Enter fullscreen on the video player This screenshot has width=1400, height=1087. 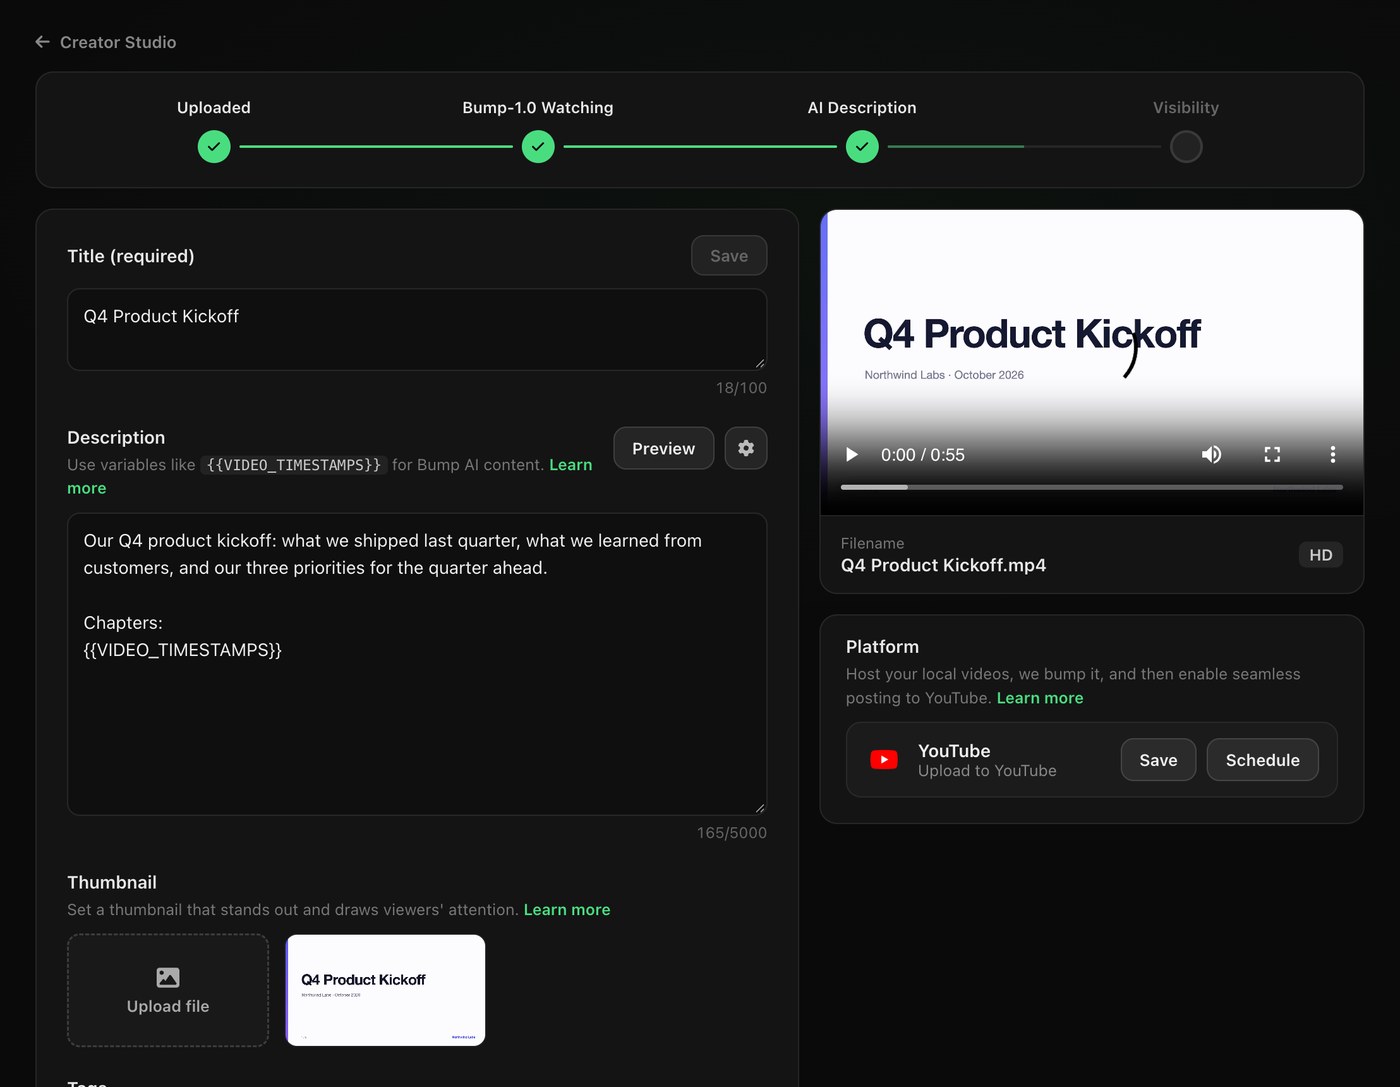(1272, 455)
